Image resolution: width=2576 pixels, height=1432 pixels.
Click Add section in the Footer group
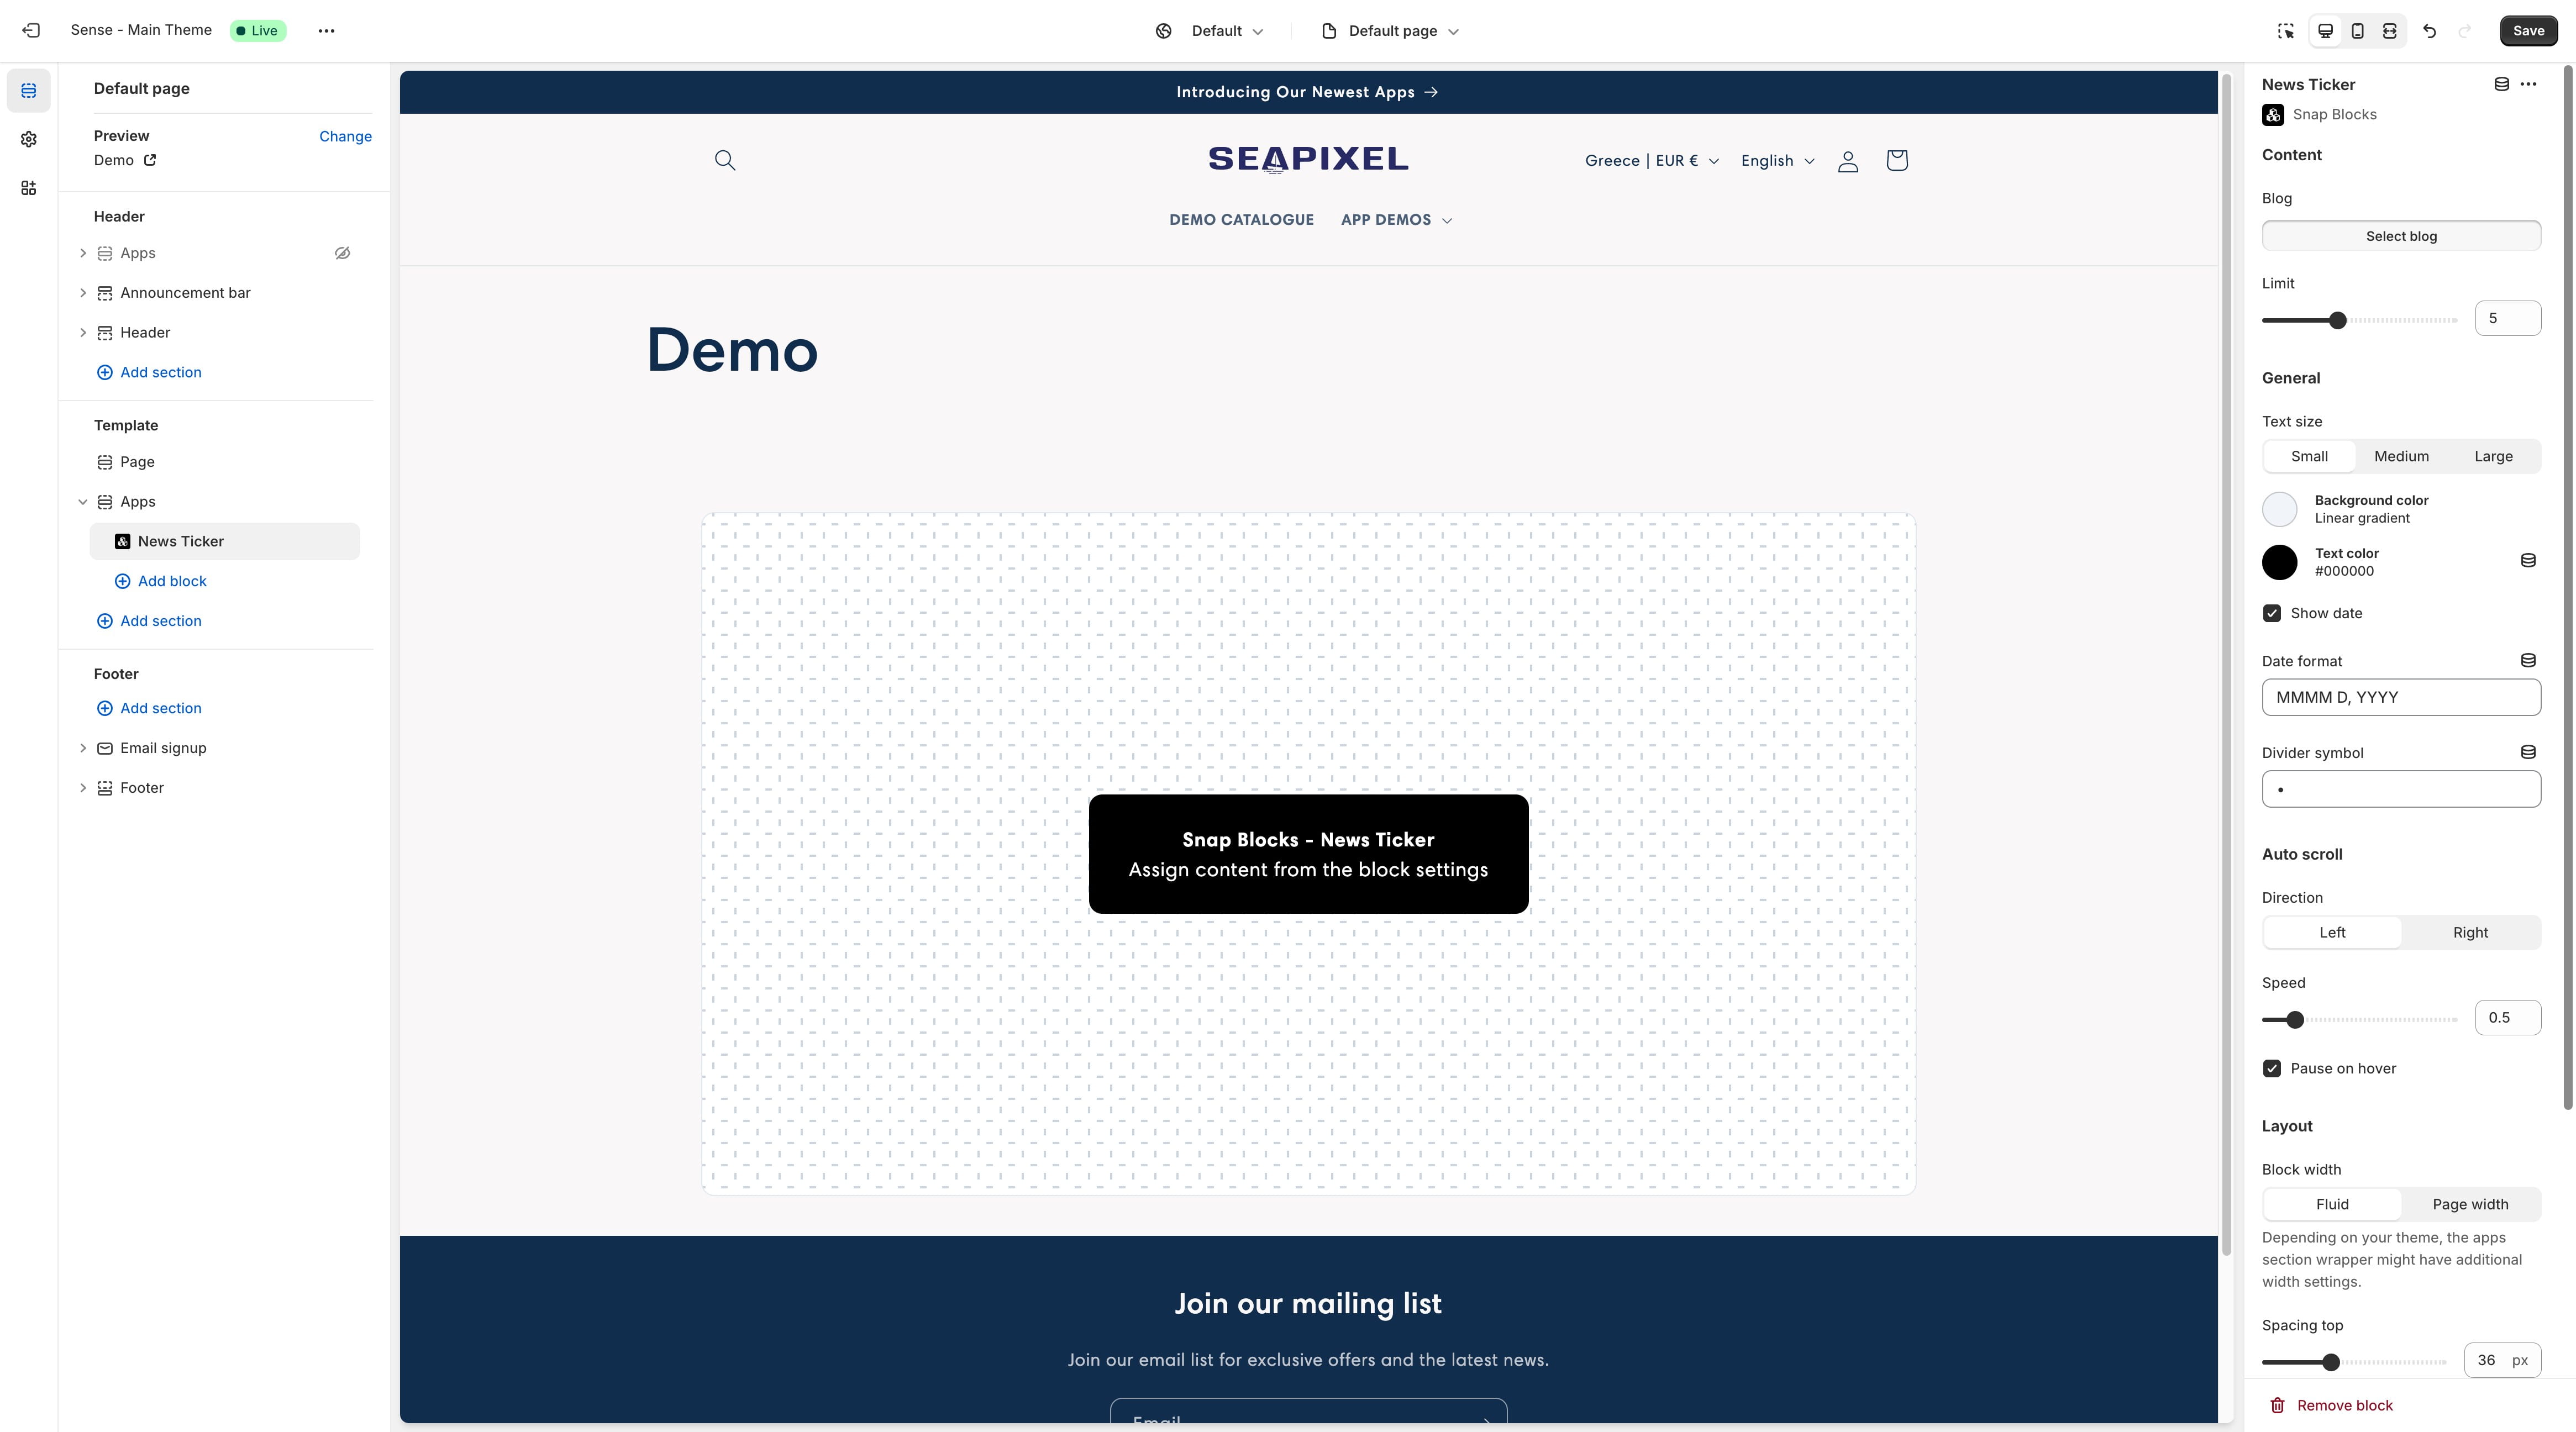click(x=149, y=708)
